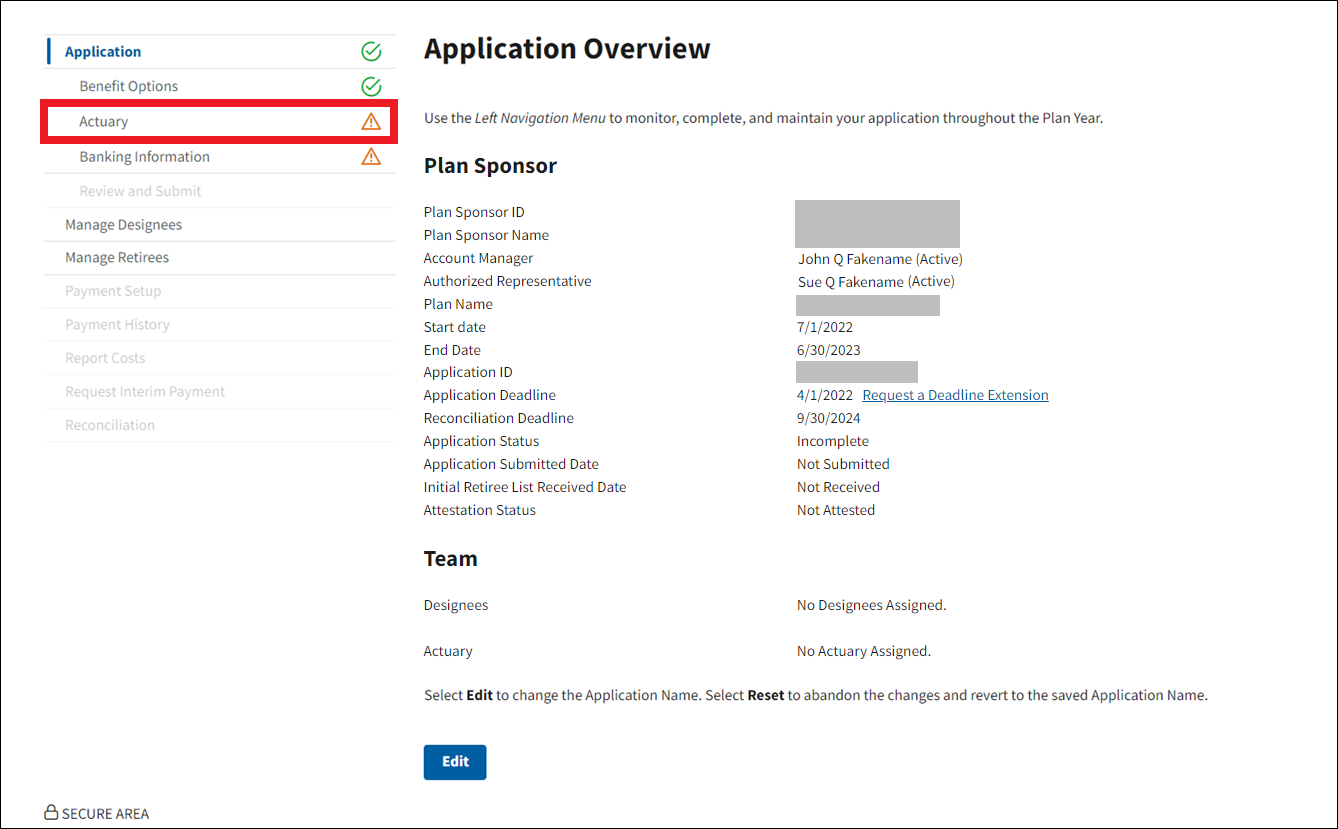The image size is (1338, 829).
Task: Click the orange warning icon beside Actuary
Action: click(371, 122)
